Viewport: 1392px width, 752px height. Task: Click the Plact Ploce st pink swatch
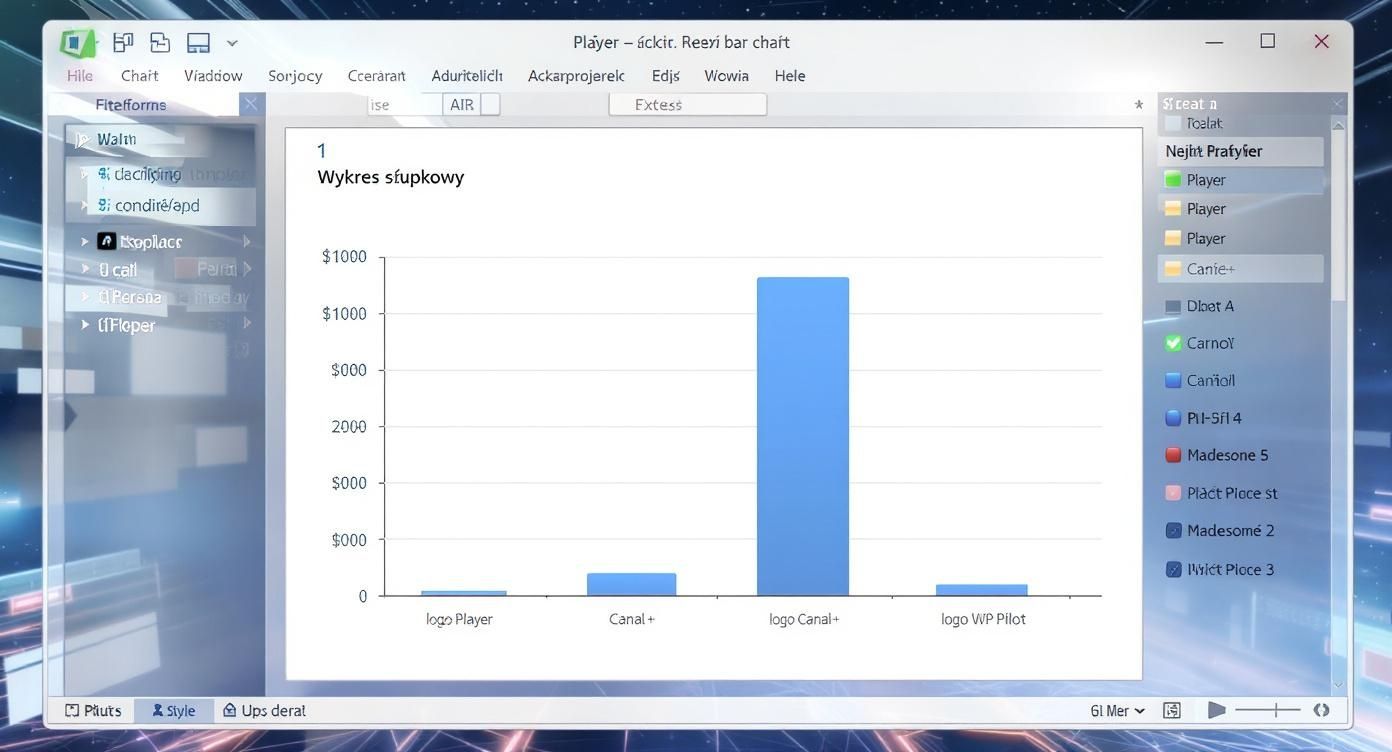coord(1174,493)
